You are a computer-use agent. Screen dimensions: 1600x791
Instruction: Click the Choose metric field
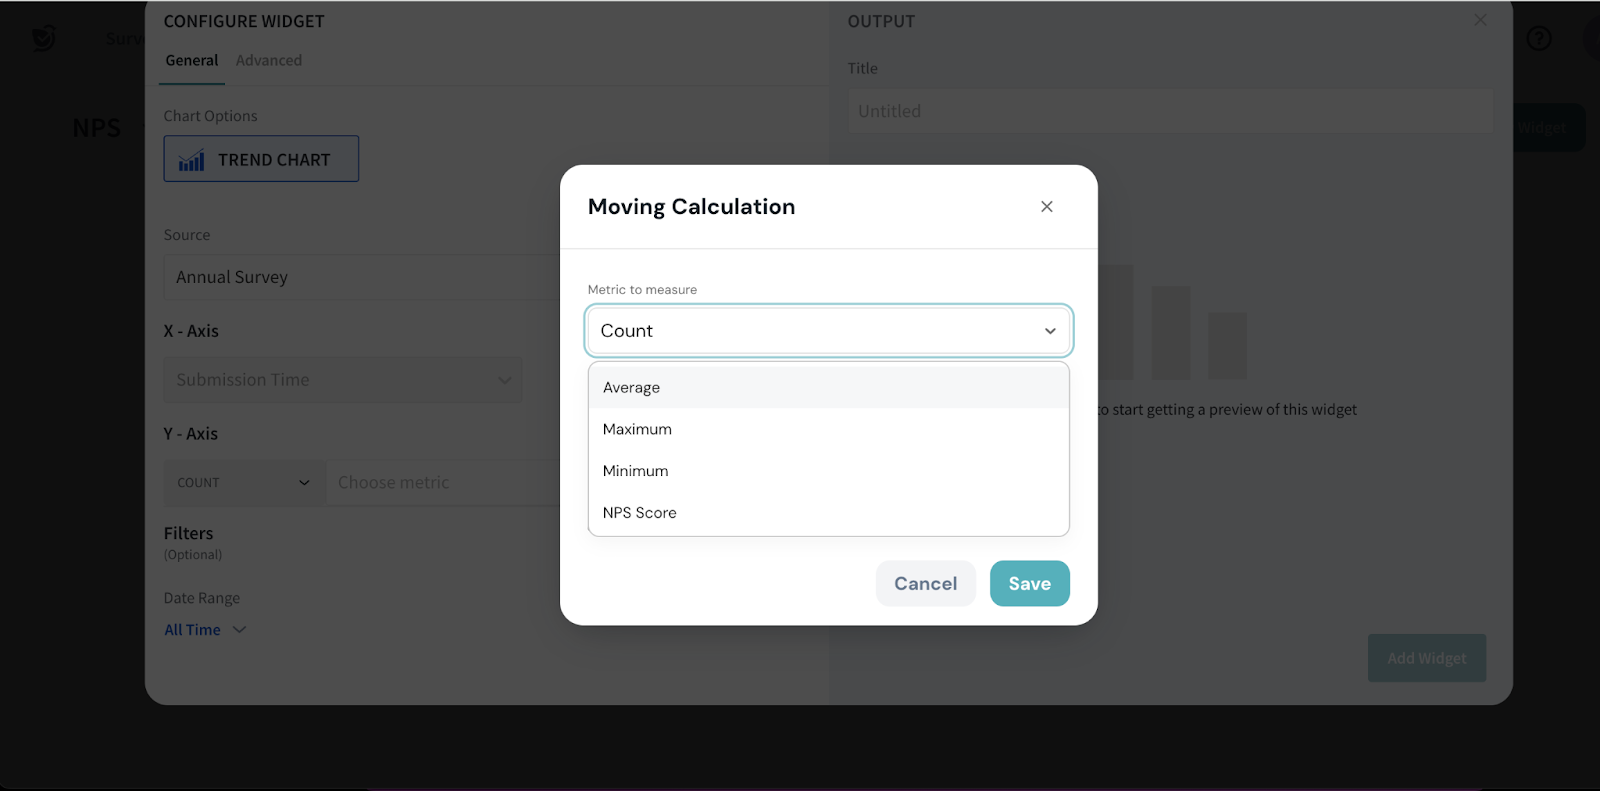[440, 483]
